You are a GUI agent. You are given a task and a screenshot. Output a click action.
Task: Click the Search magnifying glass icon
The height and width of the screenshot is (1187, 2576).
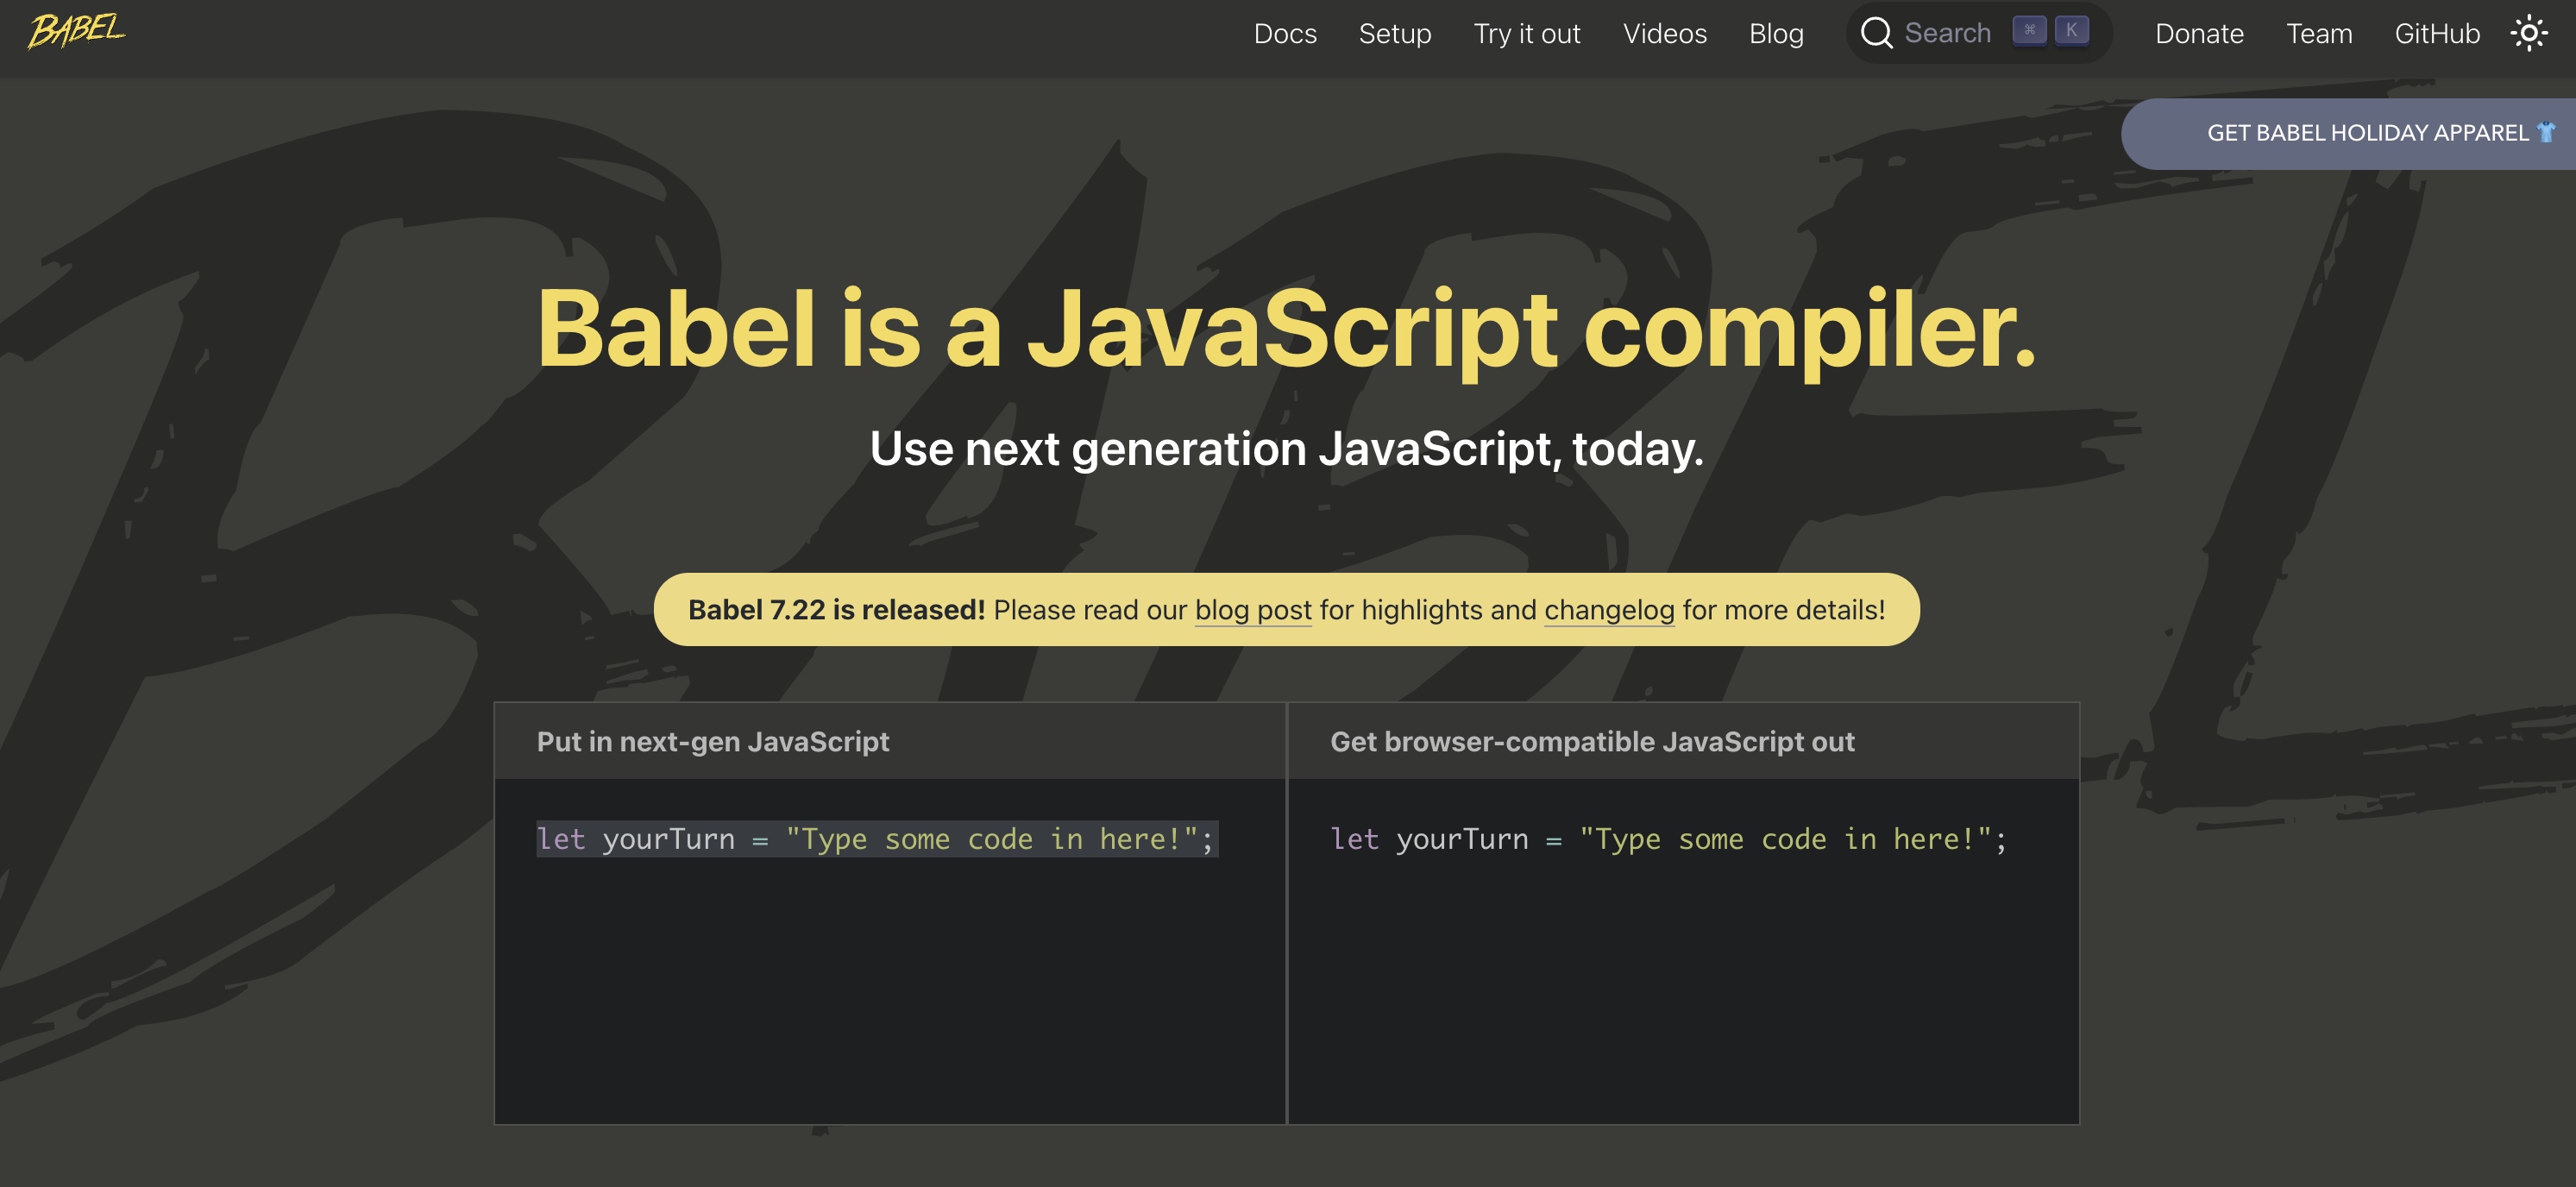[x=1876, y=33]
